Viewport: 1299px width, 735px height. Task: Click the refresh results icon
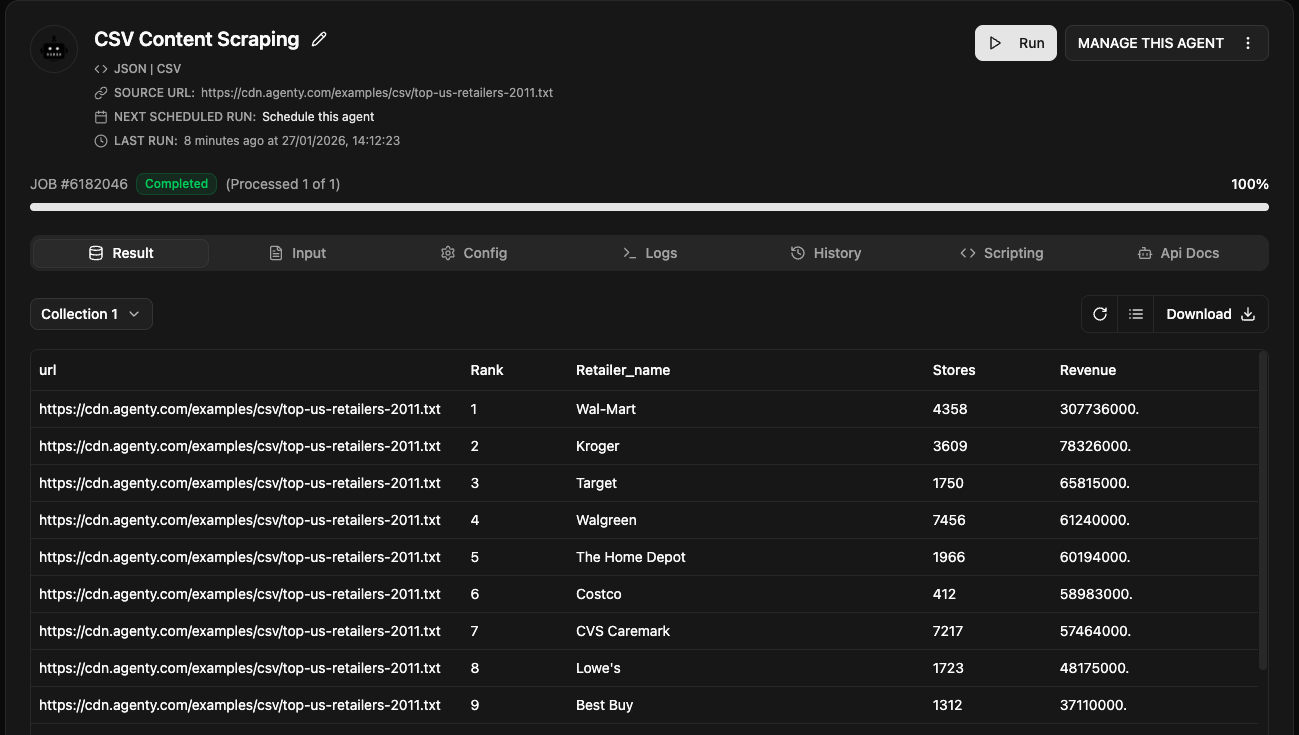click(1100, 314)
